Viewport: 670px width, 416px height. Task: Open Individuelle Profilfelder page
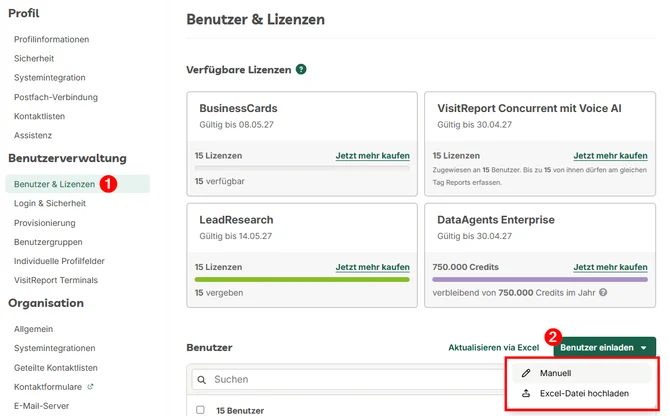click(59, 261)
